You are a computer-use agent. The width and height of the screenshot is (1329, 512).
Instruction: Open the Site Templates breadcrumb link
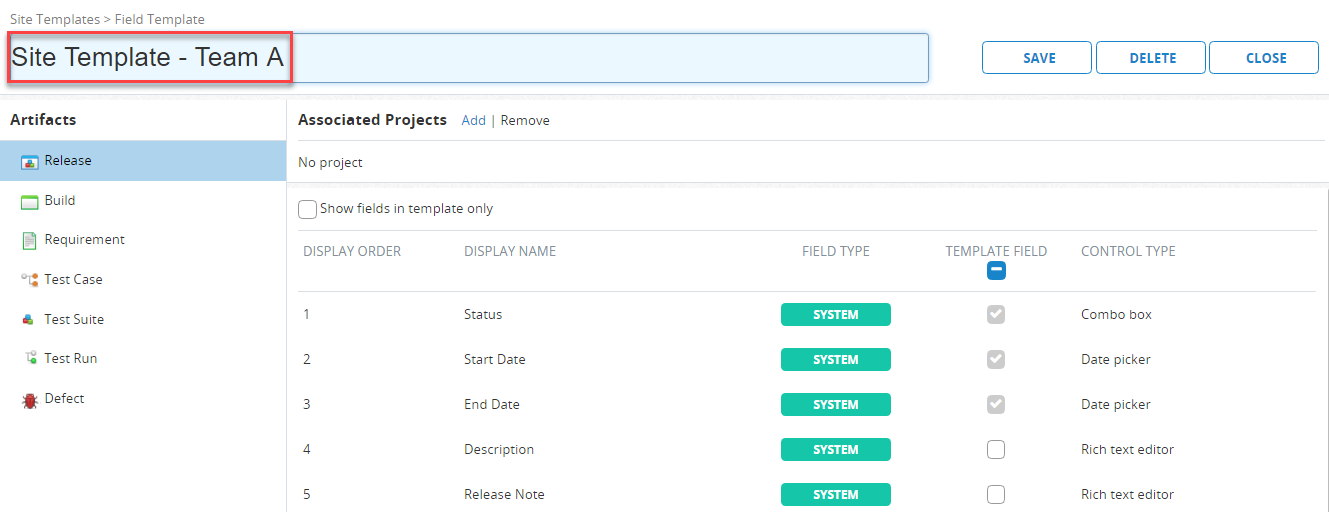point(54,19)
